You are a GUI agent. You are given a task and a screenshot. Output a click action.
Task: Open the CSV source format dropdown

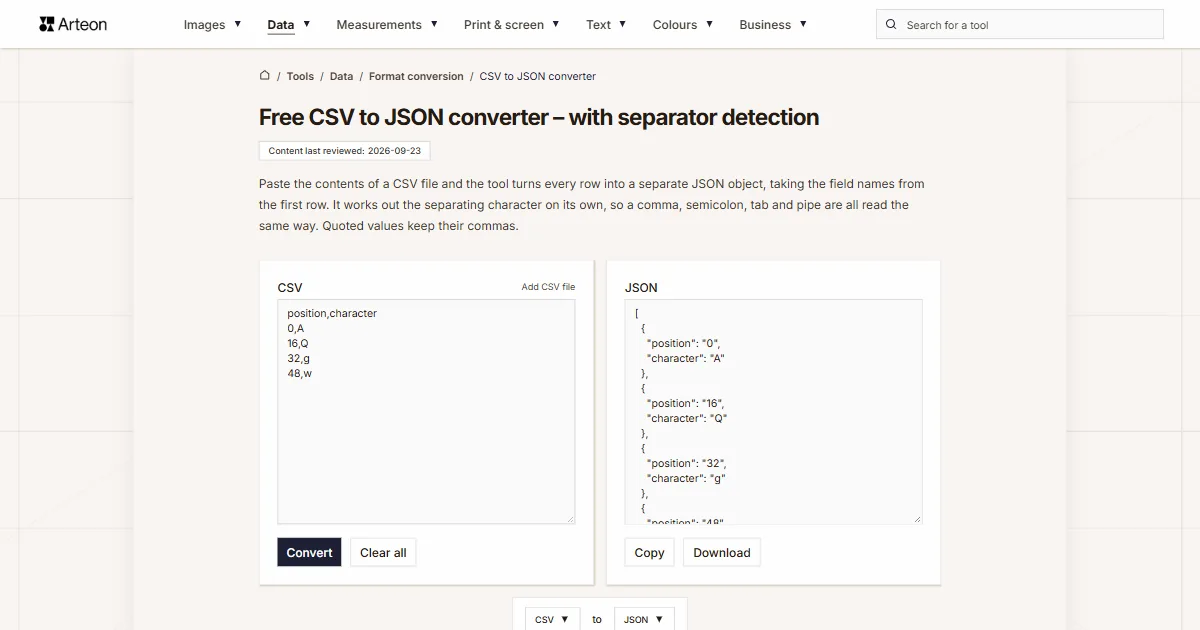click(552, 619)
